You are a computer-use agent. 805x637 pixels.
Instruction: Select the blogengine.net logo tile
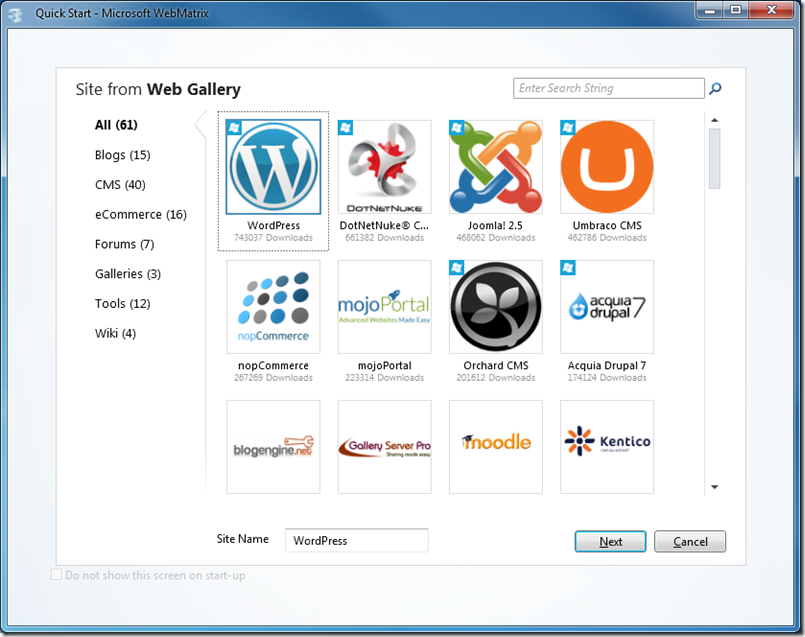click(x=273, y=447)
